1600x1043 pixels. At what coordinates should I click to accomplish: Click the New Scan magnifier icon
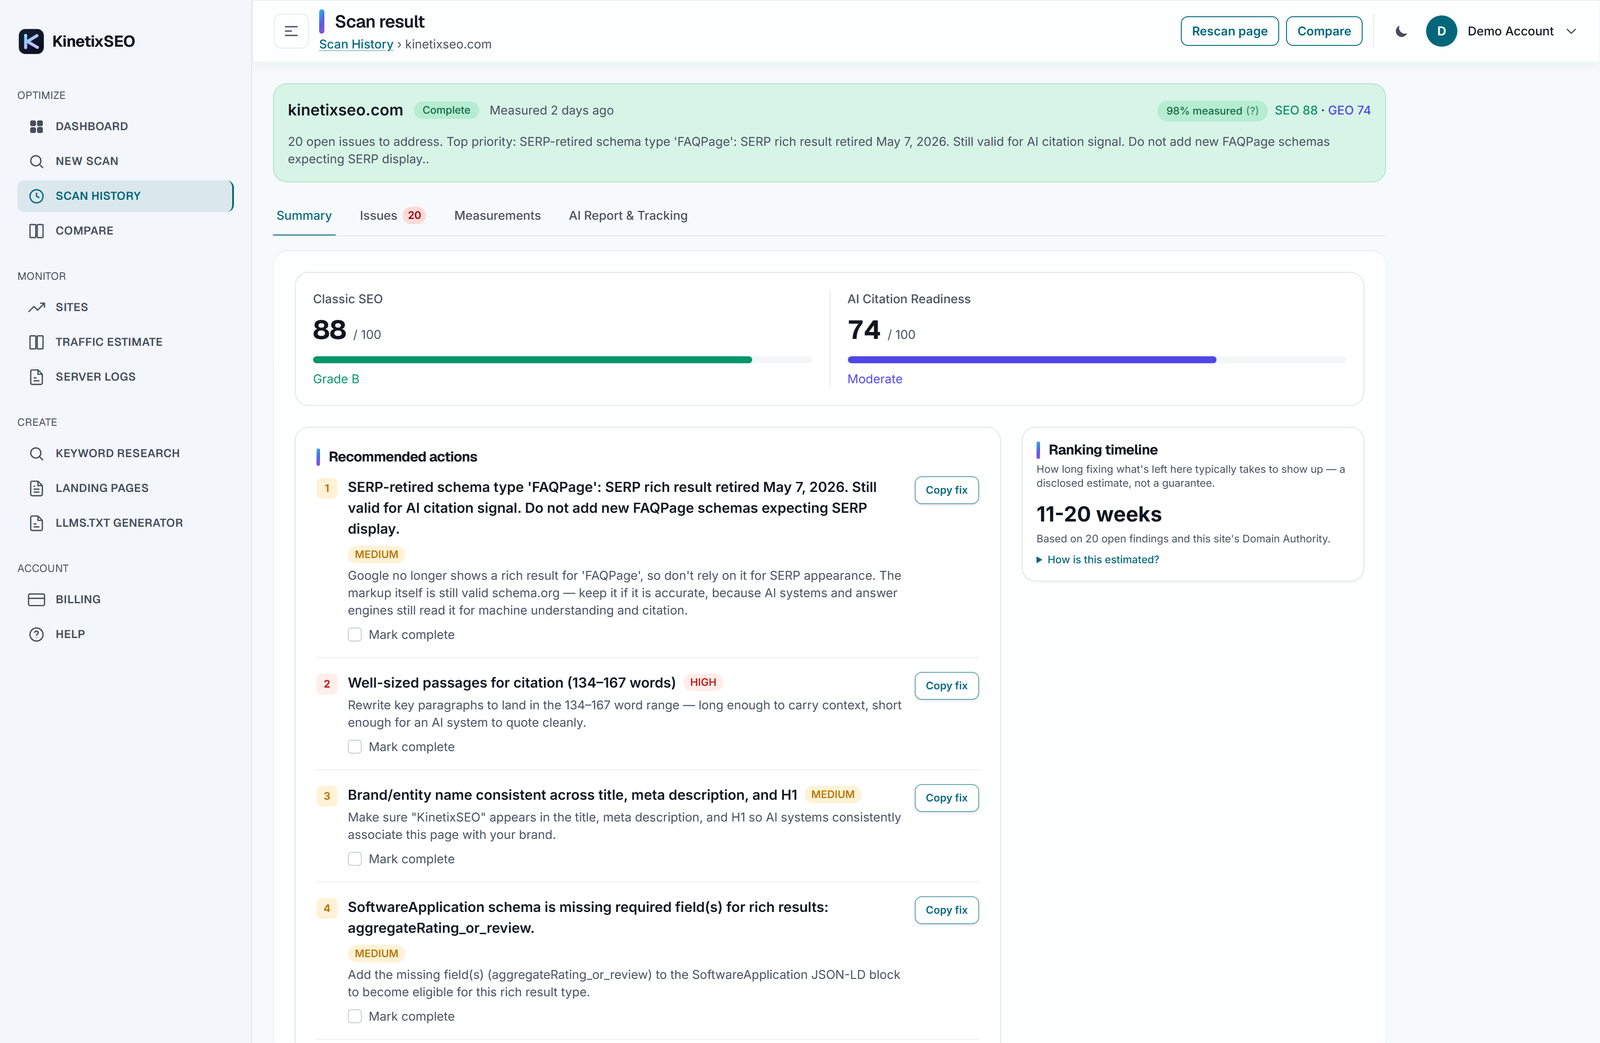pos(36,161)
